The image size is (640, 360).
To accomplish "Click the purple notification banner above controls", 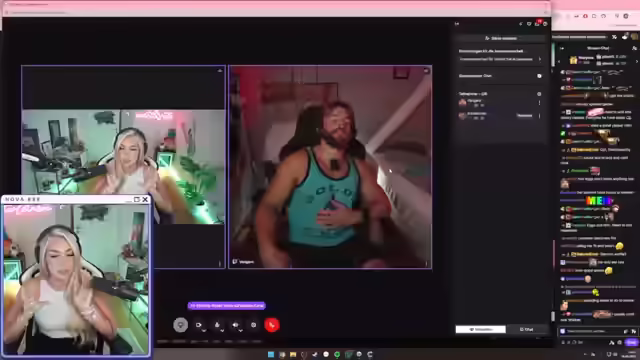I will coord(227,305).
